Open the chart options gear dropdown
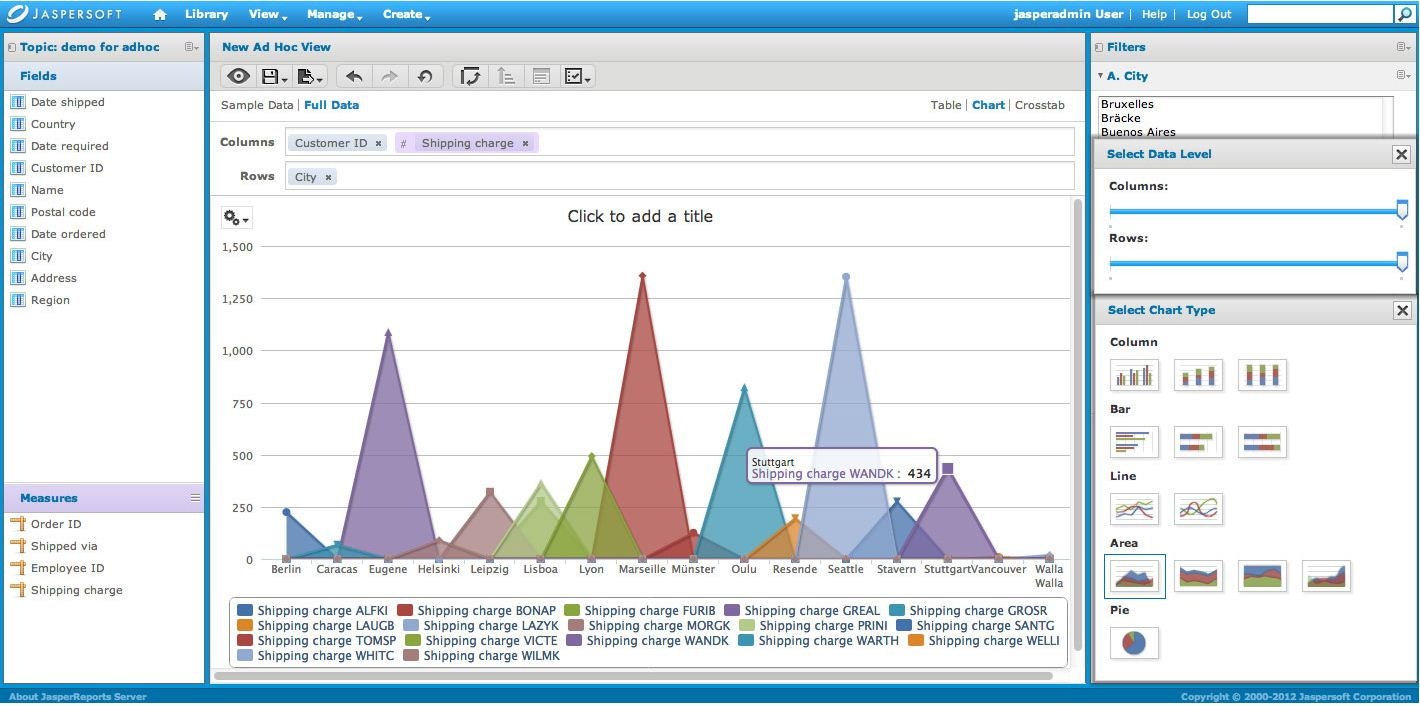 pos(237,217)
